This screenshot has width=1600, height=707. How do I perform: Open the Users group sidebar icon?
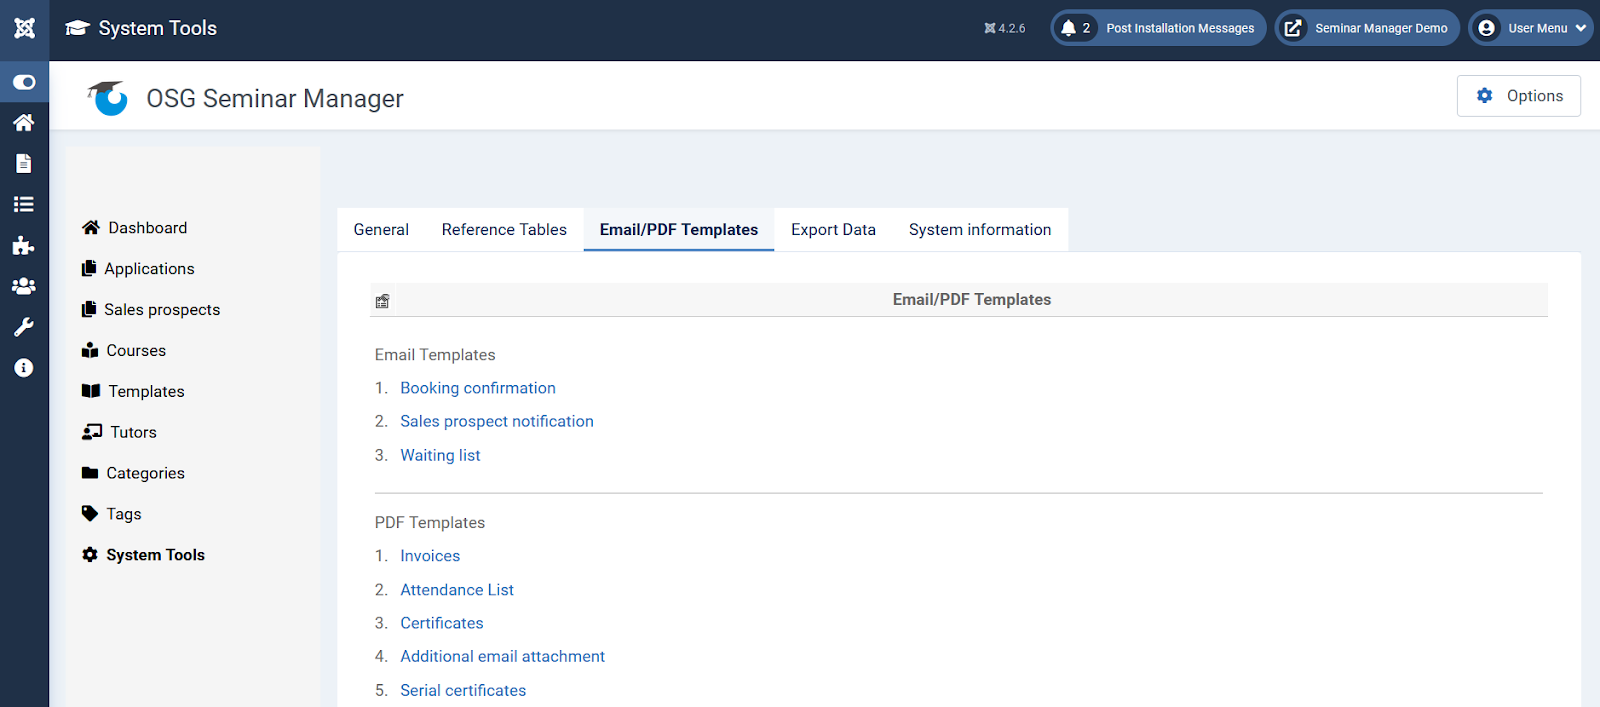tap(24, 286)
